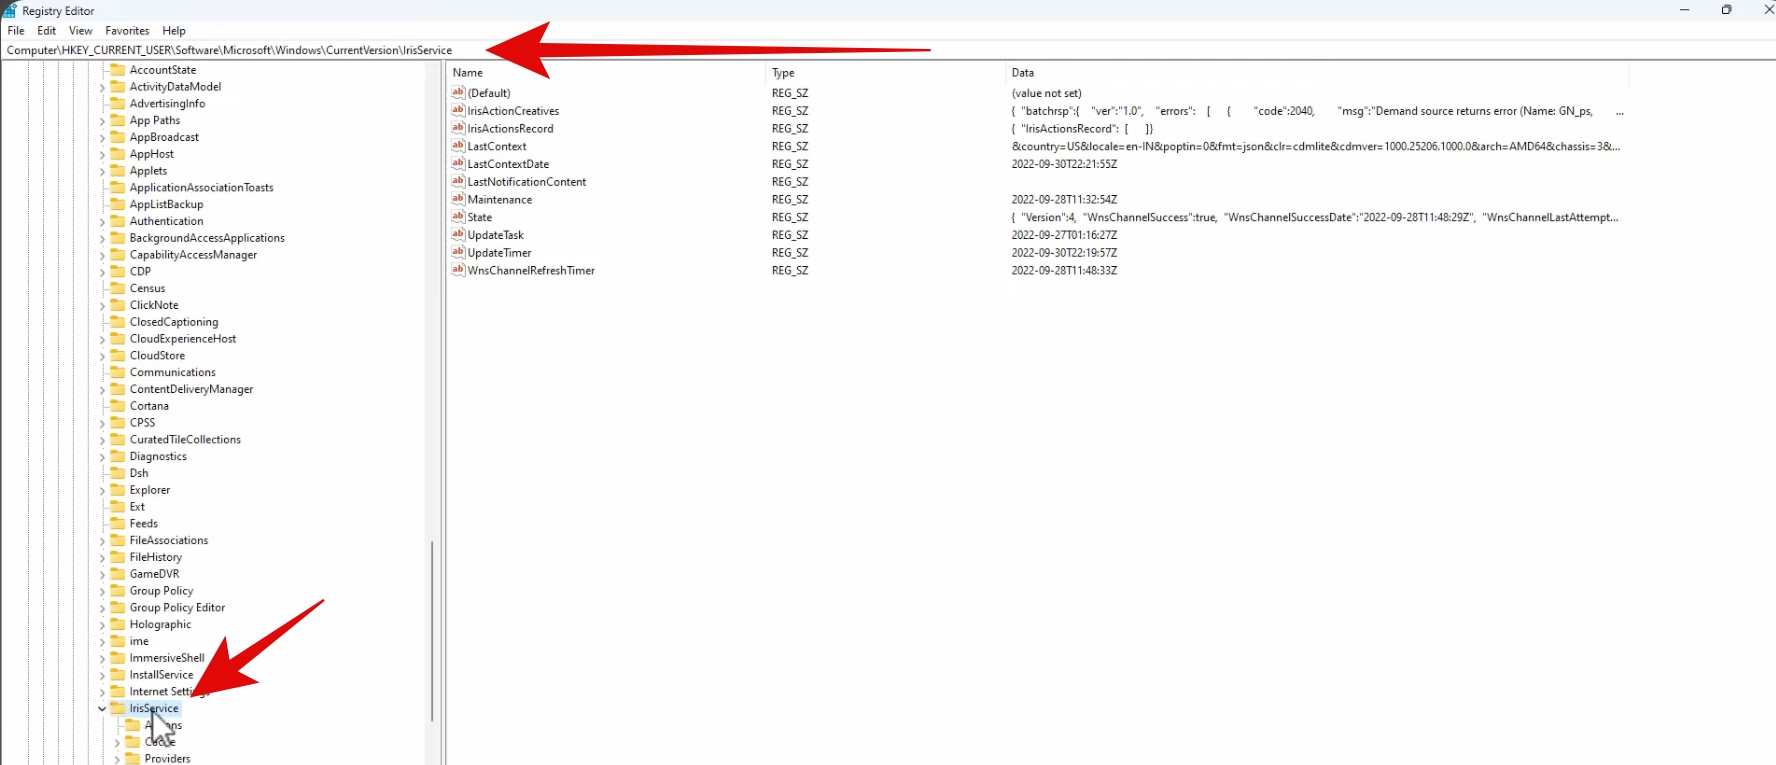Select the InstallService key
This screenshot has width=1776, height=765.
point(161,675)
